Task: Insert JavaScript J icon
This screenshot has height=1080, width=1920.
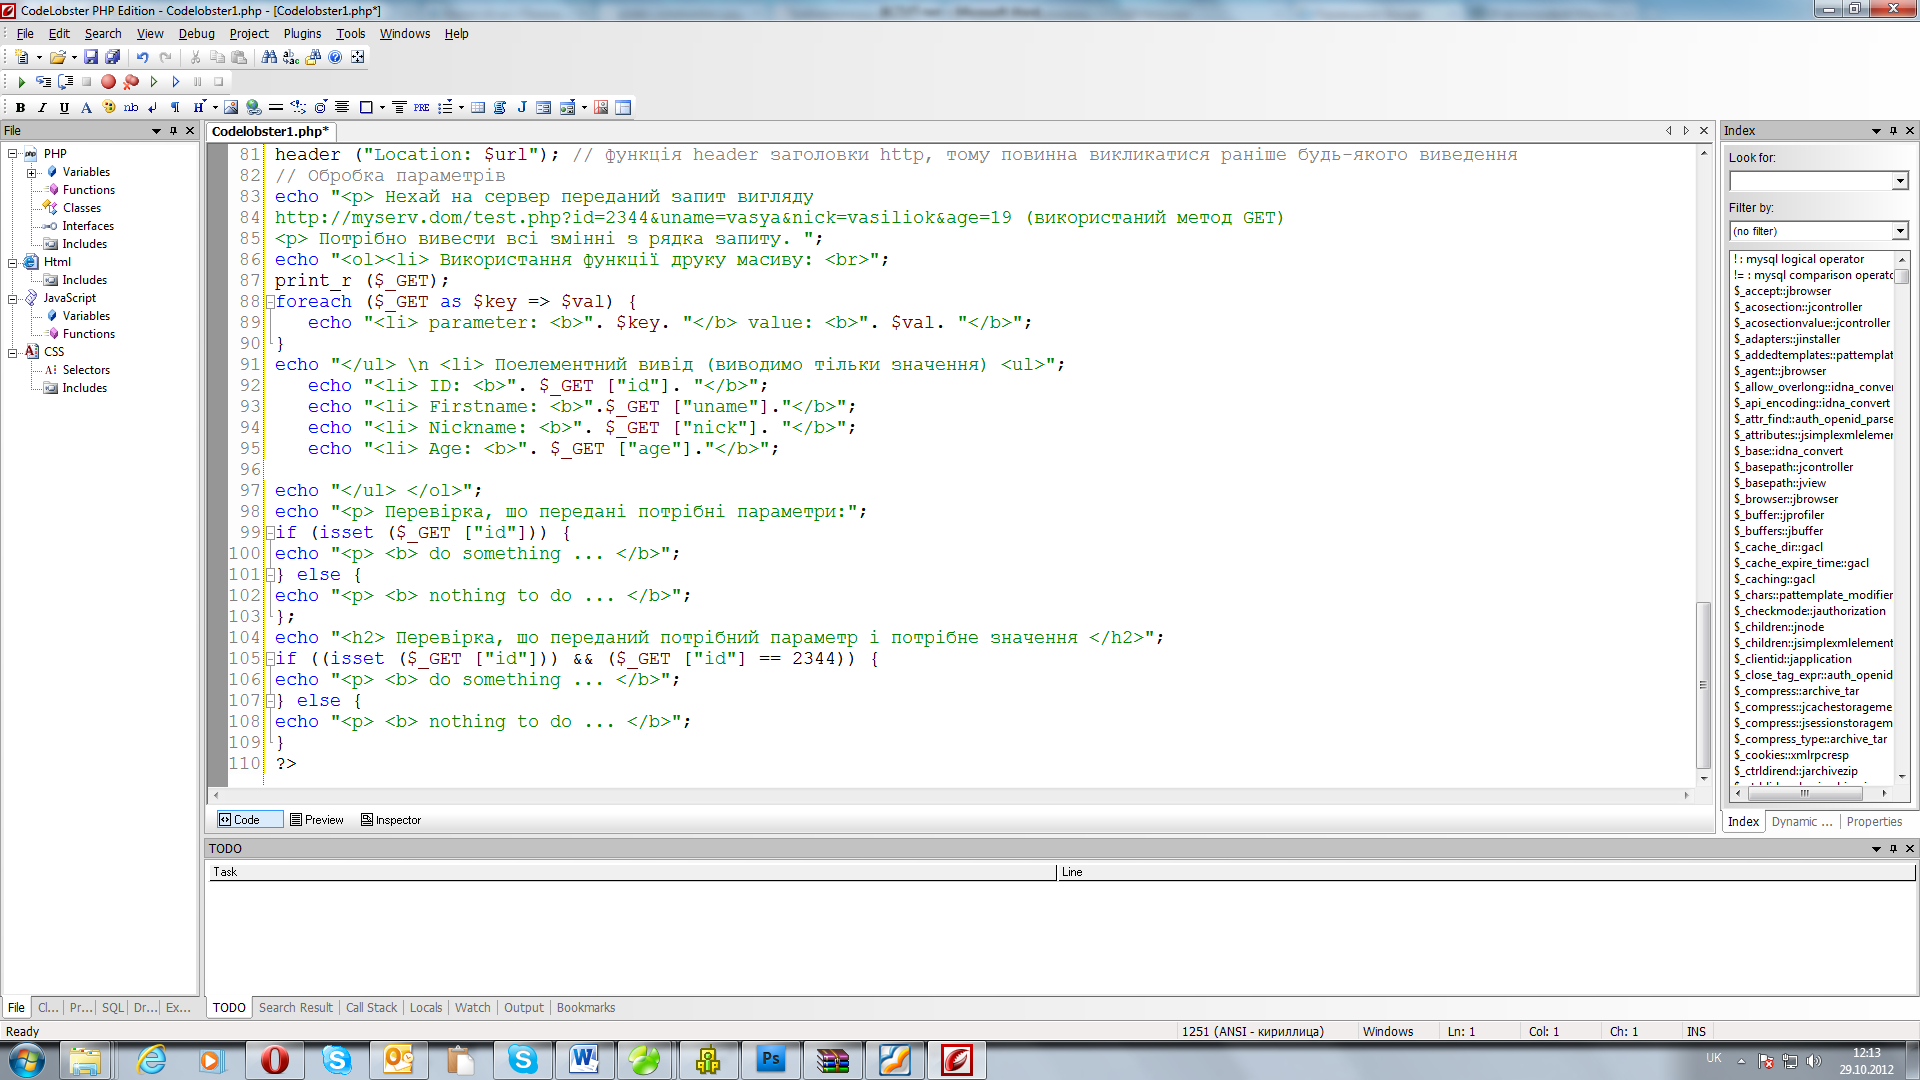Action: (x=522, y=107)
